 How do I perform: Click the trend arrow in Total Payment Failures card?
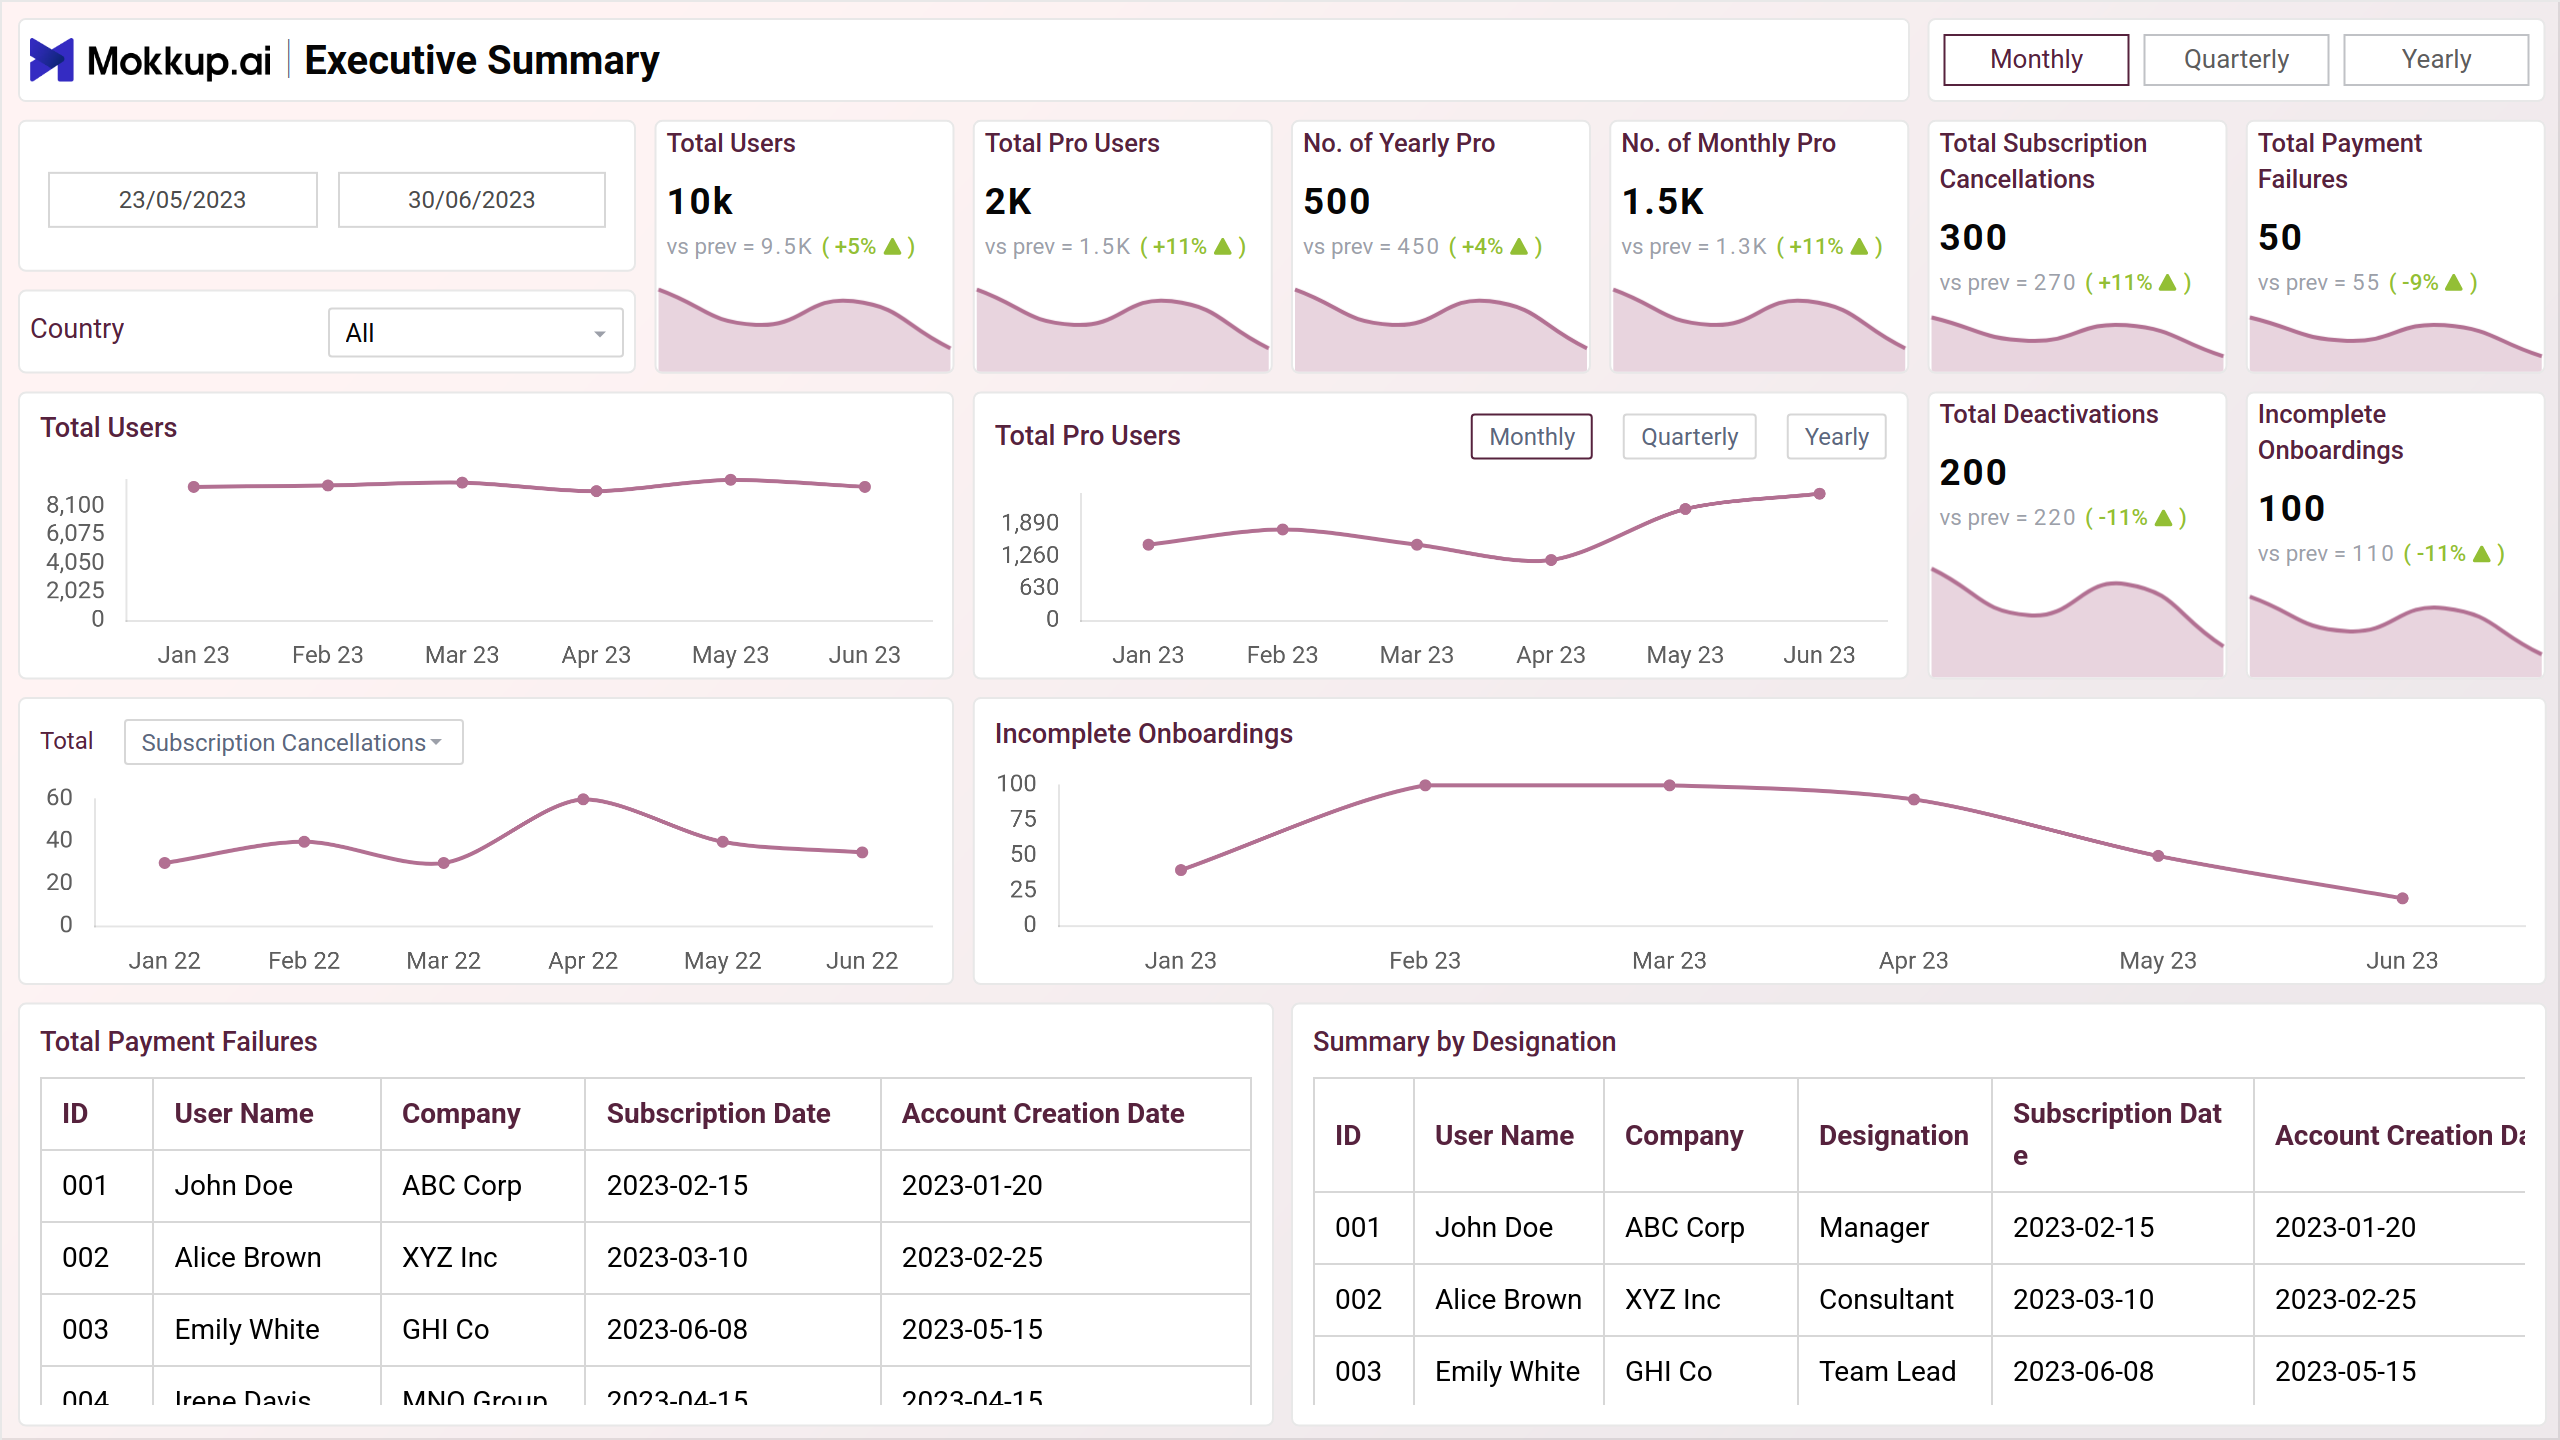coord(2453,282)
